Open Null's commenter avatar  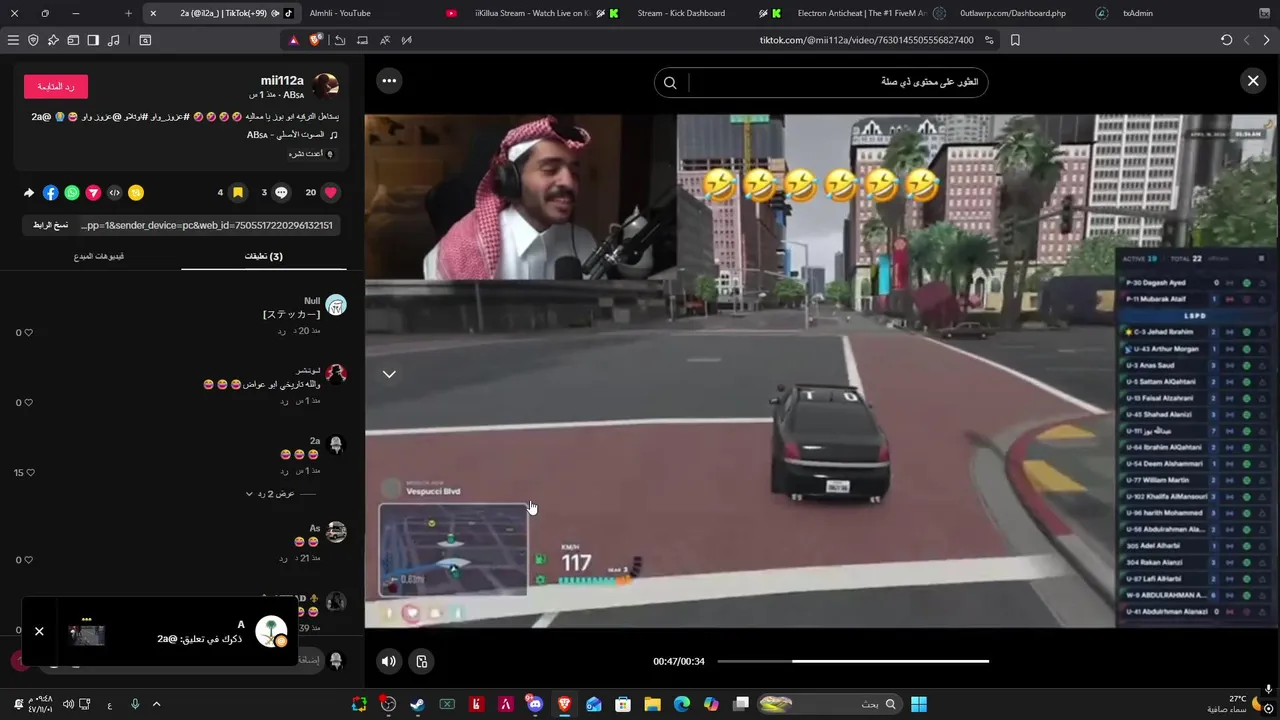click(x=336, y=306)
